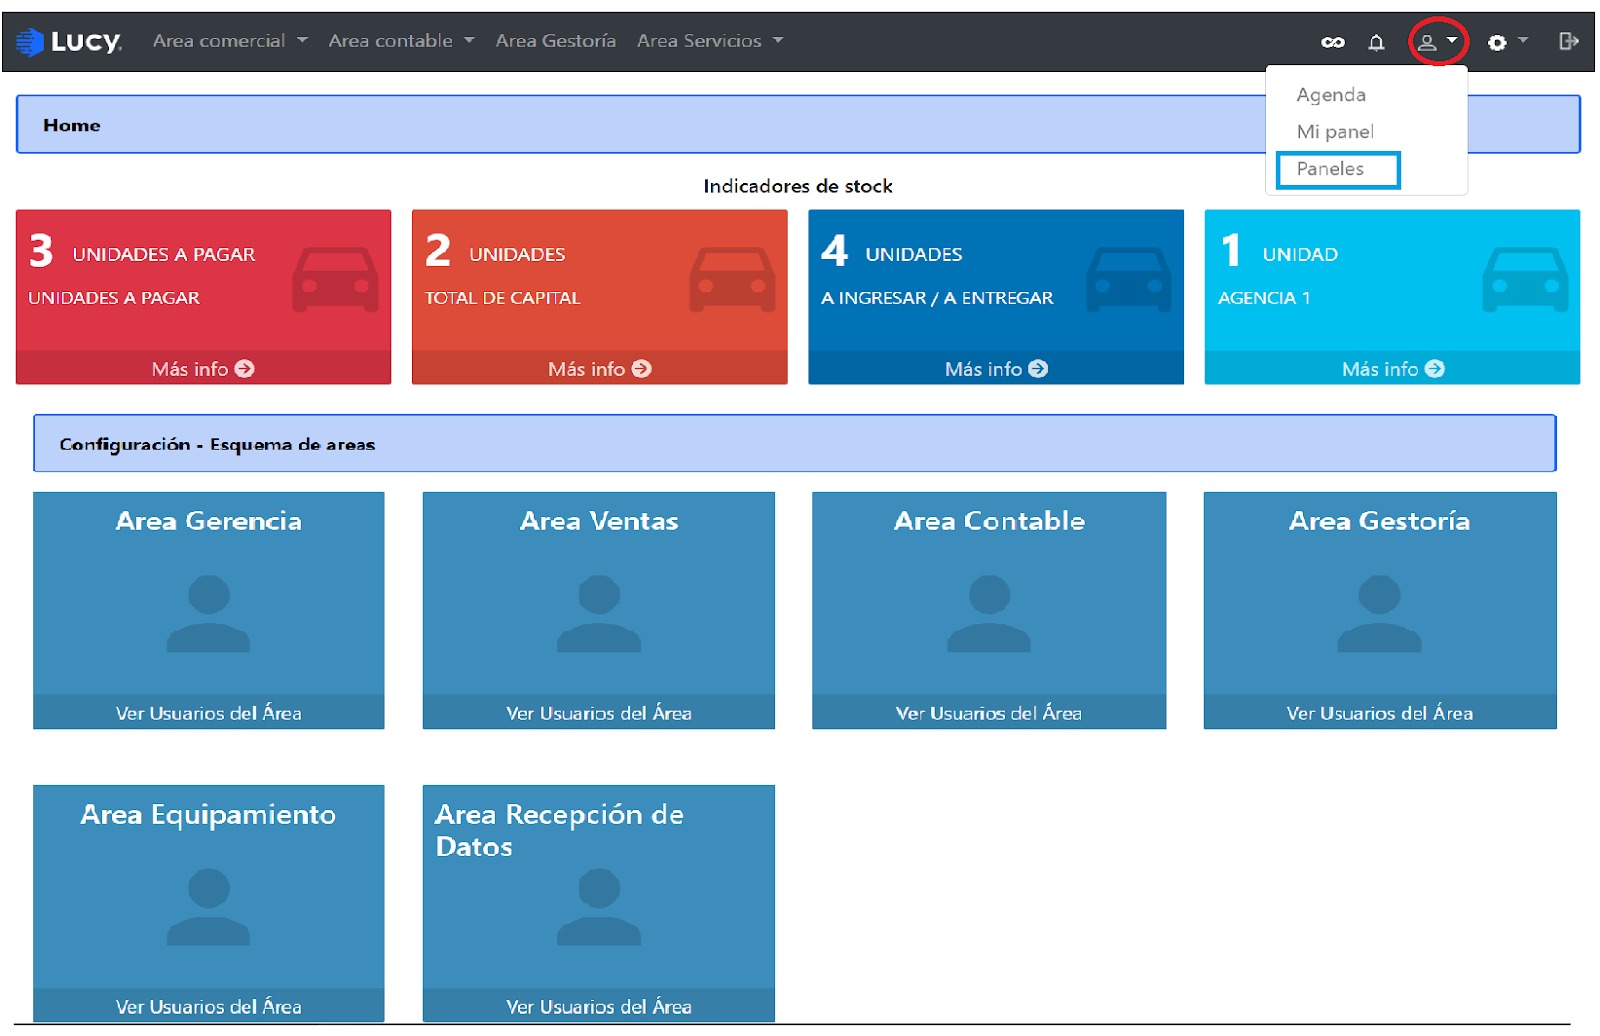Click the TOTAL DE CAPITAL label
Image resolution: width=1600 pixels, height=1036 pixels.
click(502, 298)
